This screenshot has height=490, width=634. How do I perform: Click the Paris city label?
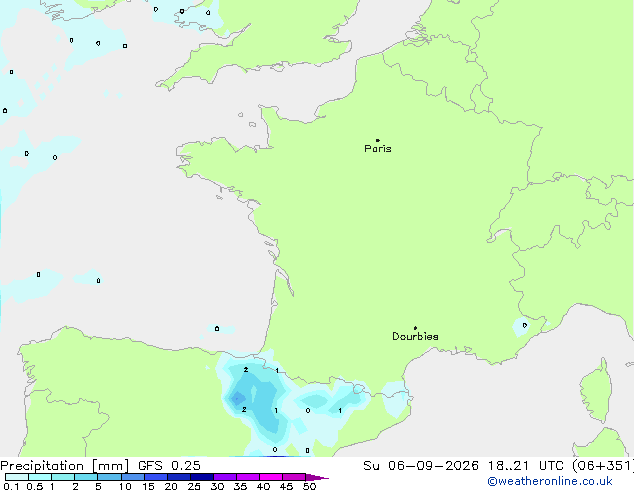click(x=378, y=149)
